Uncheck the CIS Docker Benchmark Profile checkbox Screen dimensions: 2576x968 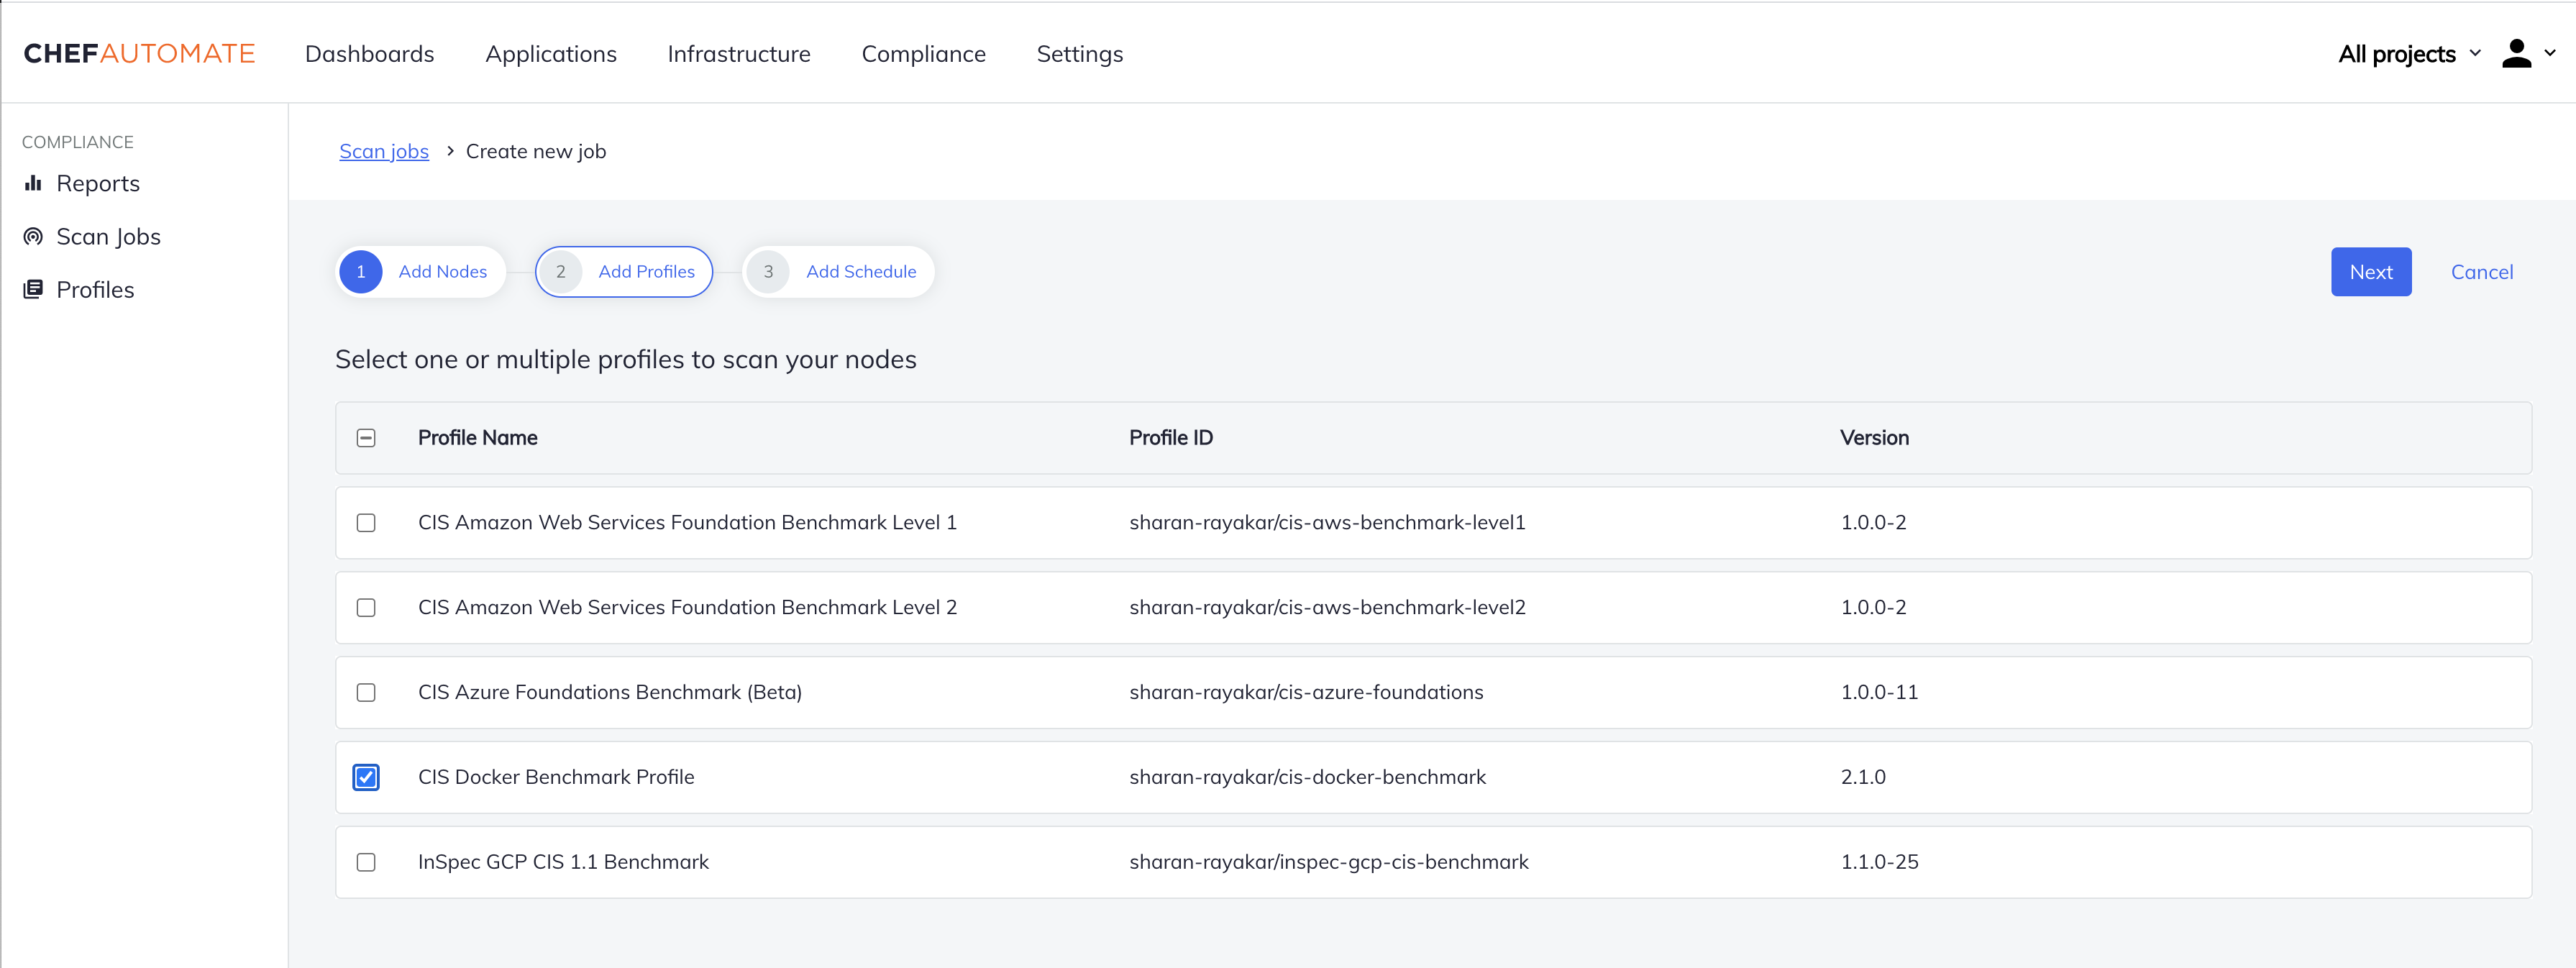[366, 777]
